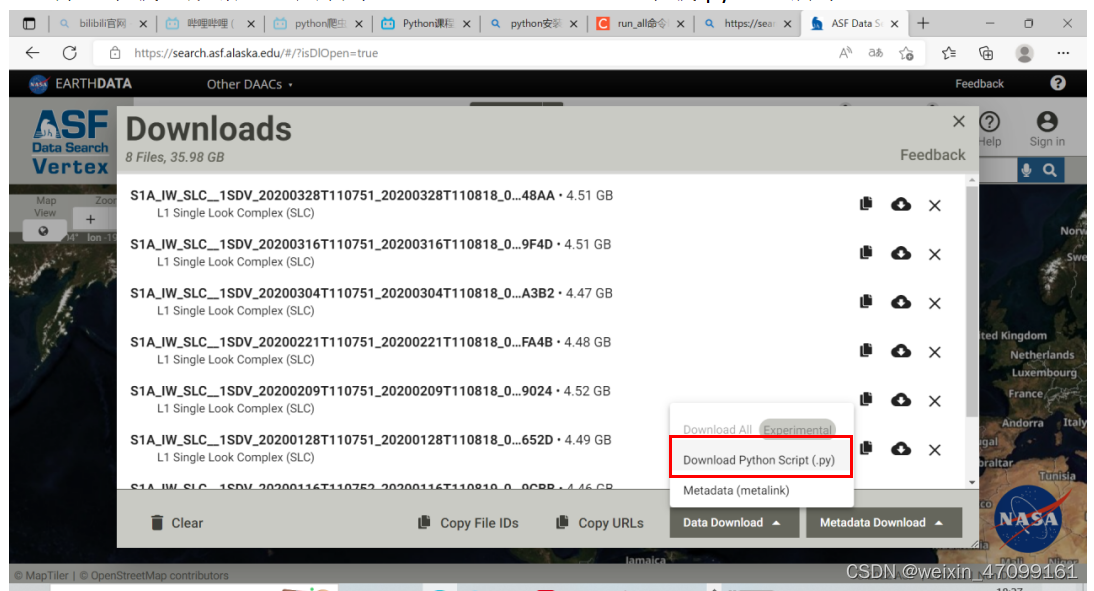The width and height of the screenshot is (1094, 591).
Task: Copy file ID for the 20200328 SLC file
Action: pyautogui.click(x=866, y=204)
